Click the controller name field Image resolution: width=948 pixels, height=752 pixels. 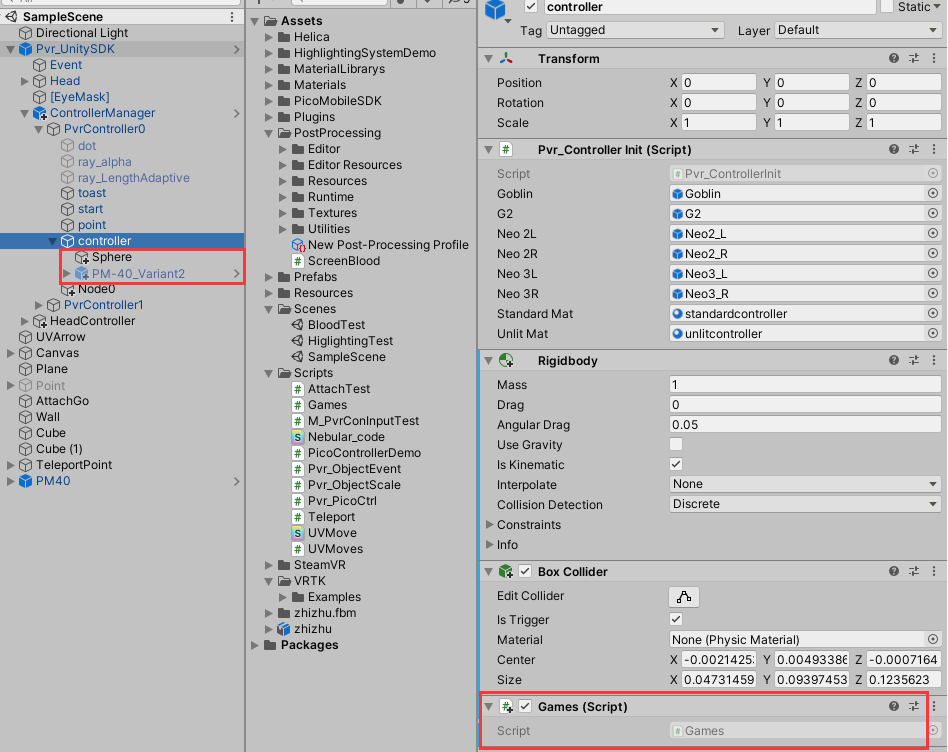pyautogui.click(x=709, y=7)
